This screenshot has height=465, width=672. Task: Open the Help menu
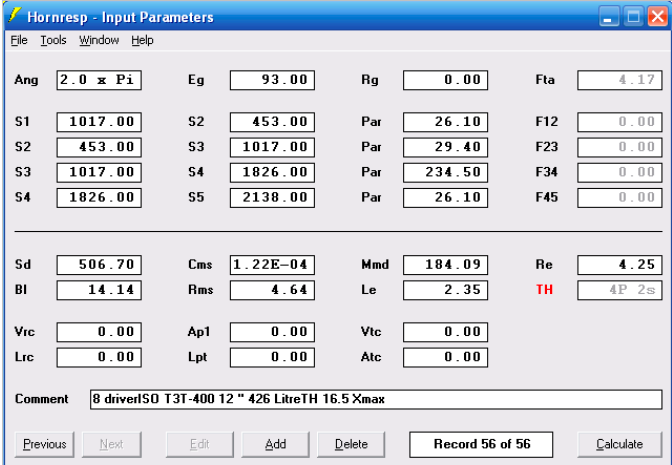point(142,40)
